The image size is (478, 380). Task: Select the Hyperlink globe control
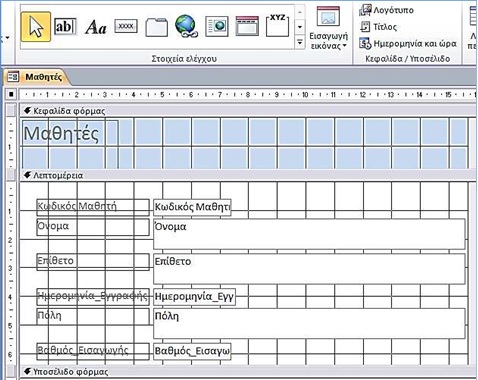coord(186,26)
